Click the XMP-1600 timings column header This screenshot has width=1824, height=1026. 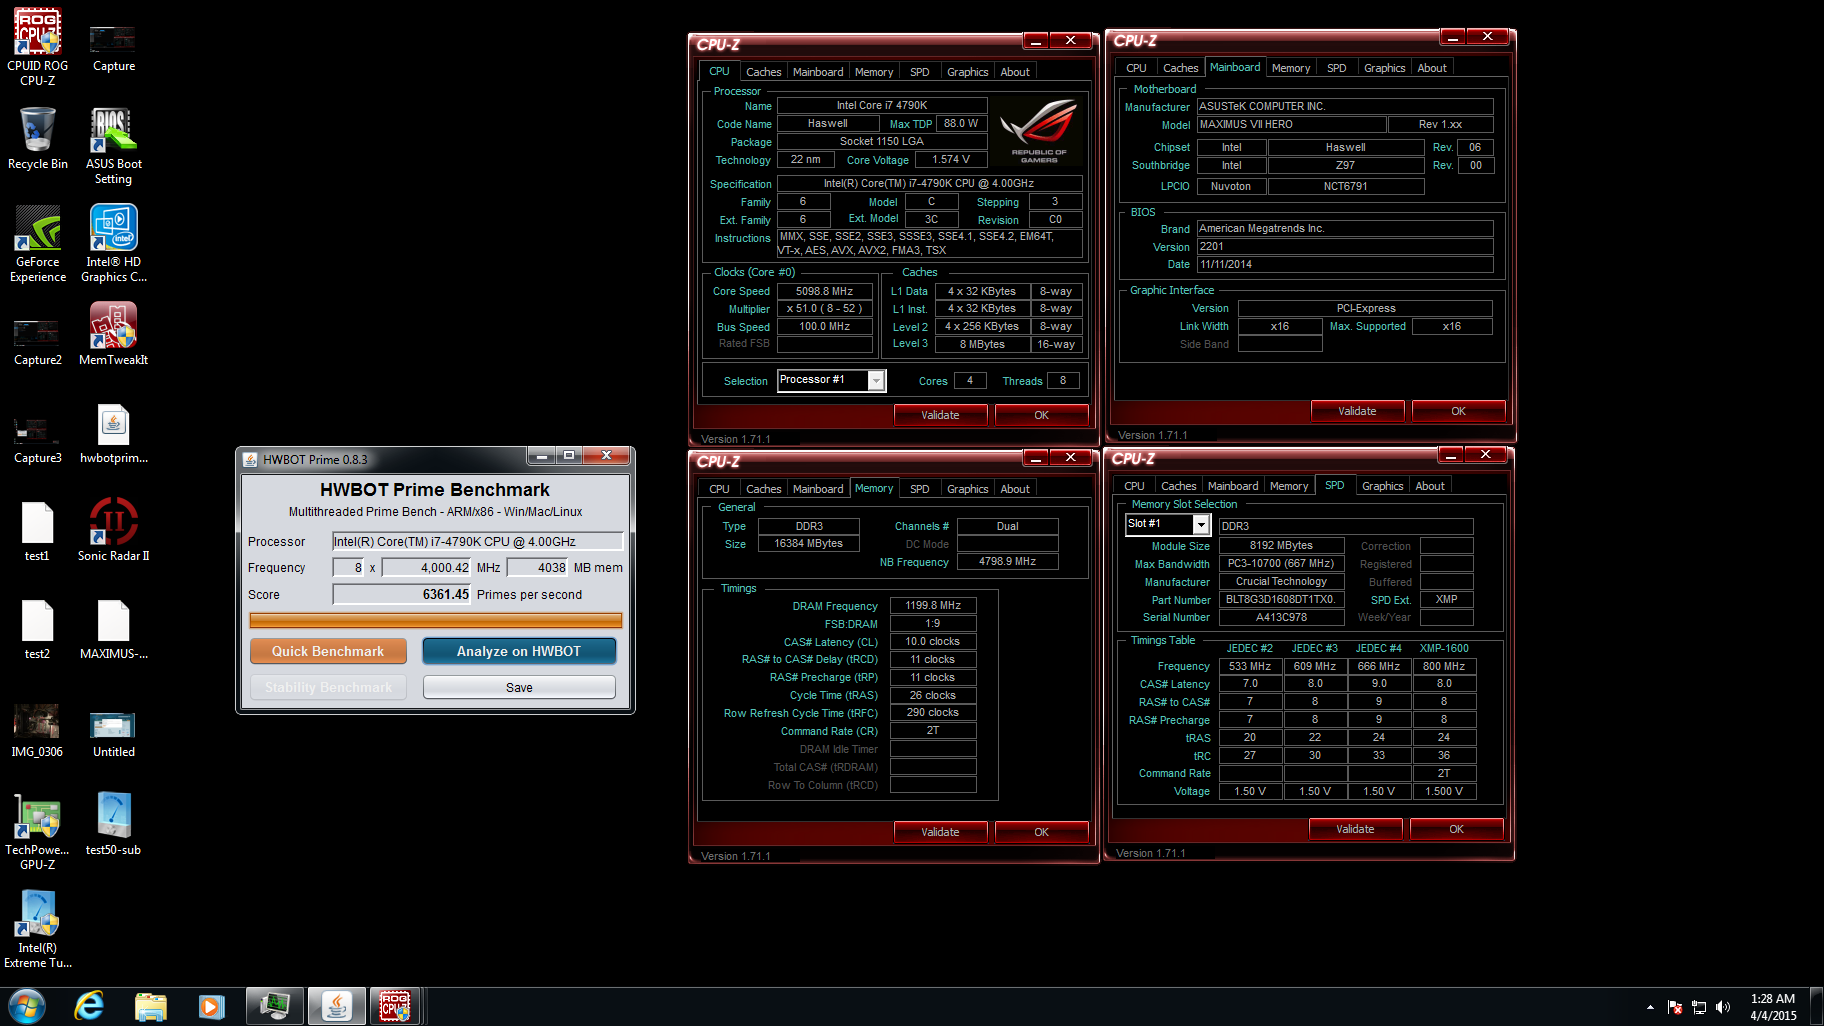tap(1444, 648)
